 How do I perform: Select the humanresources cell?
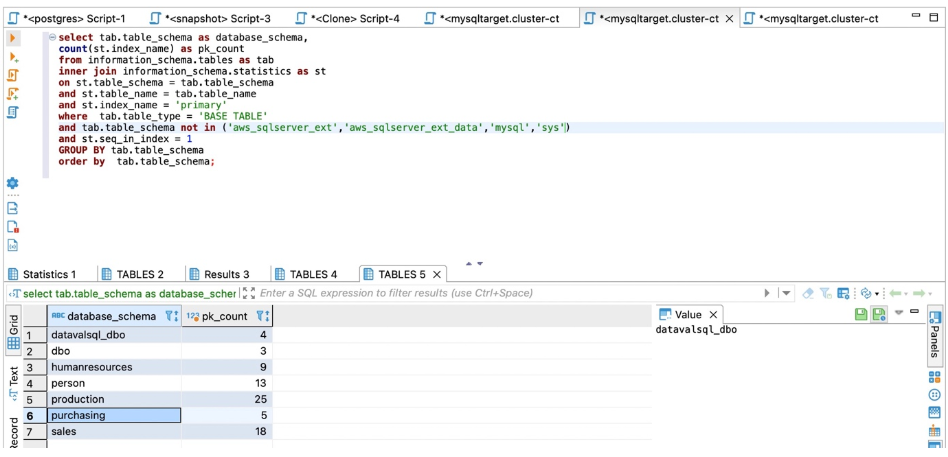[x=114, y=367]
